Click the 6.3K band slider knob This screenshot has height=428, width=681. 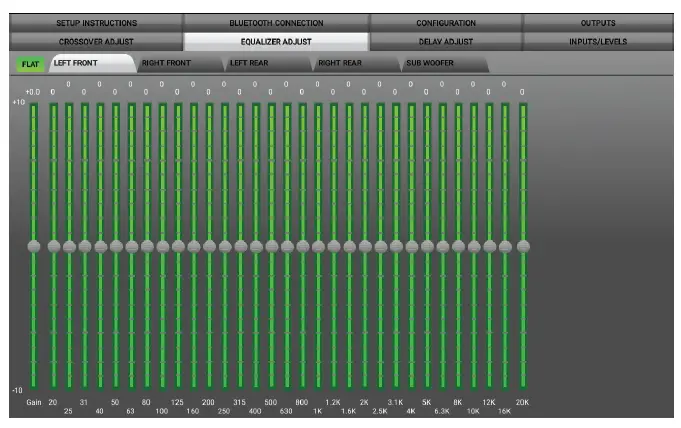[443, 246]
